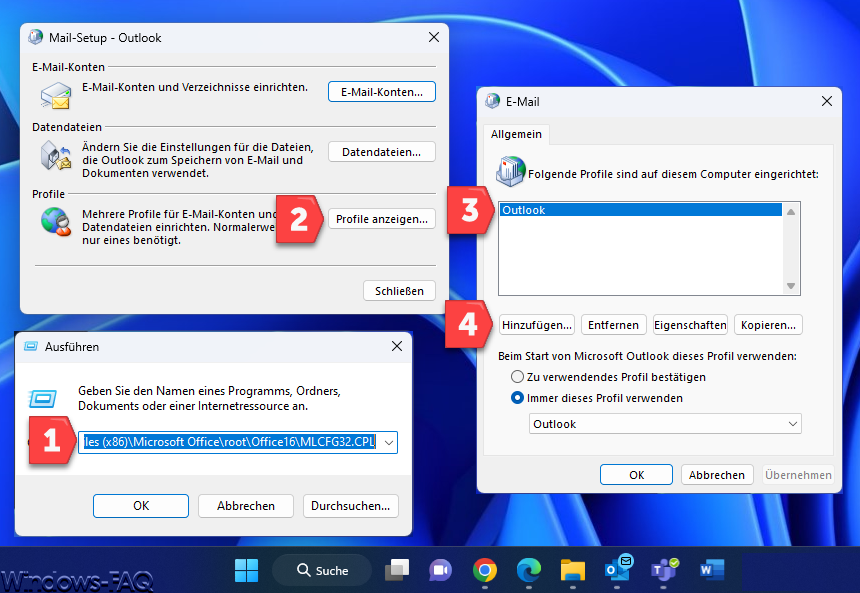This screenshot has height=593, width=860.
Task: Click the Datendateien icon in Mail-Setup
Action: (55, 155)
